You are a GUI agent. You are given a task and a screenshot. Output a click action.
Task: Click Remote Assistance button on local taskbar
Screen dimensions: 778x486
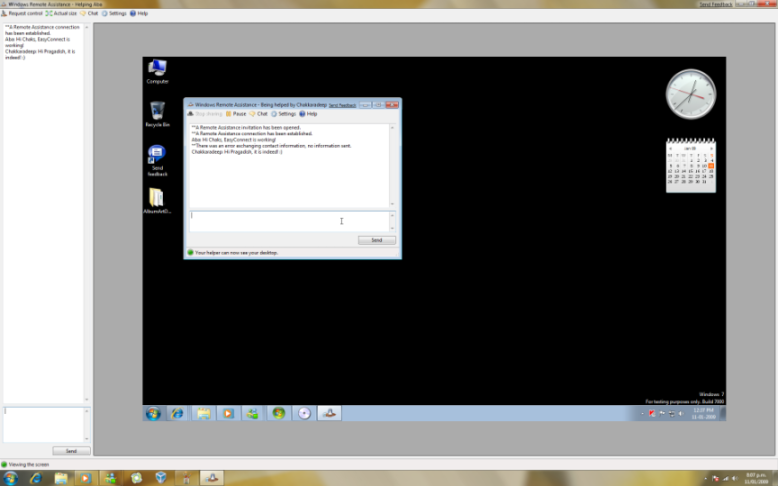pos(212,478)
